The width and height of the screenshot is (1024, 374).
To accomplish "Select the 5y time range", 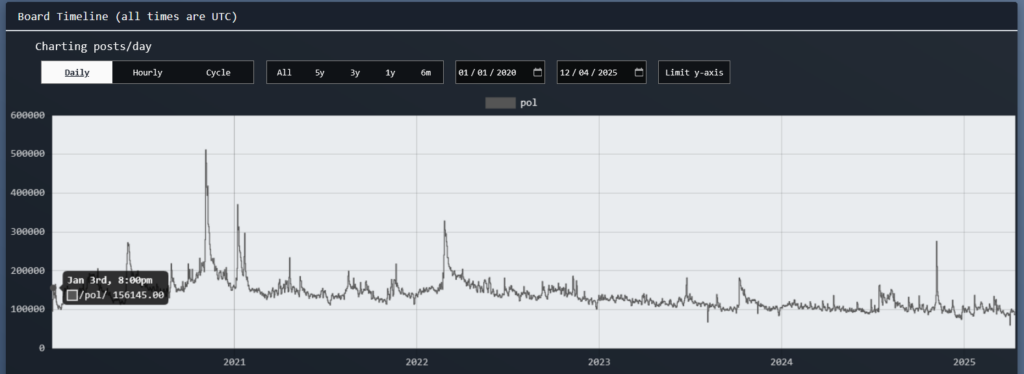I will click(x=319, y=72).
